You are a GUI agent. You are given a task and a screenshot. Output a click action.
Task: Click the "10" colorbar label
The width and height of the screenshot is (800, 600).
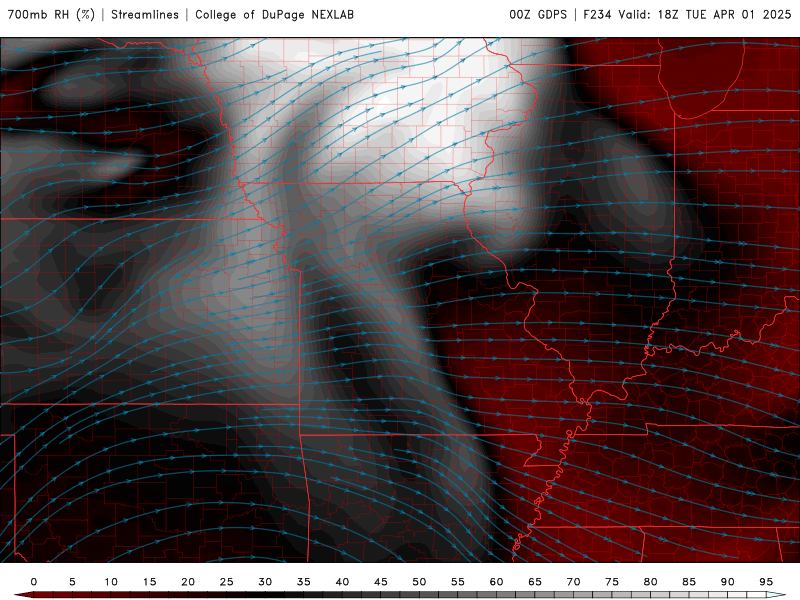click(x=111, y=582)
